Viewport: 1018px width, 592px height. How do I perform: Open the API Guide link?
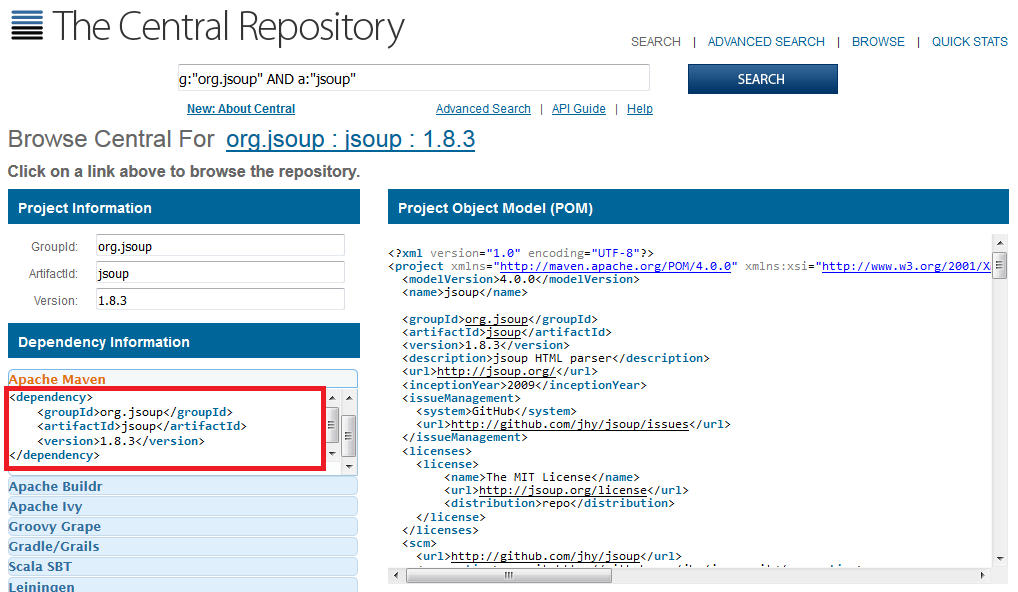[578, 109]
